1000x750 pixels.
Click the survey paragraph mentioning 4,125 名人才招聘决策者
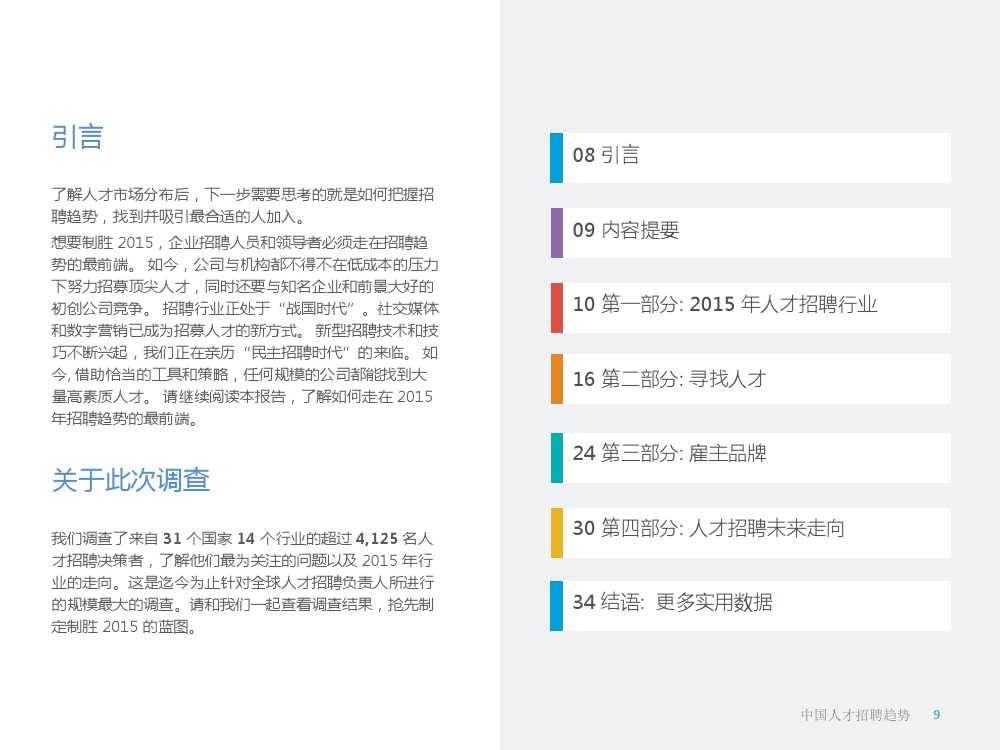pos(243,583)
